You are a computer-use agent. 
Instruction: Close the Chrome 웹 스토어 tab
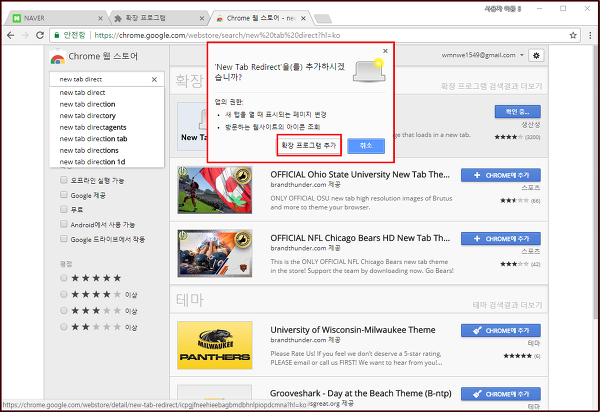303,18
